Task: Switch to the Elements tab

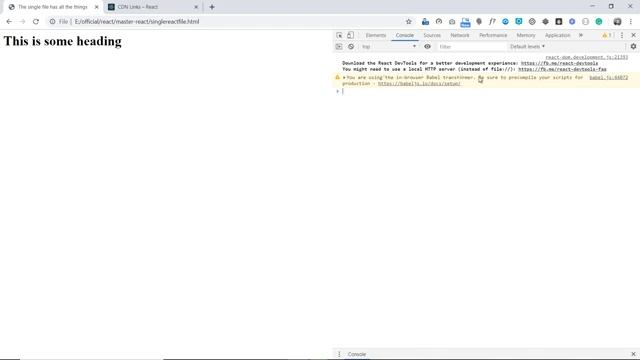Action: click(x=376, y=36)
